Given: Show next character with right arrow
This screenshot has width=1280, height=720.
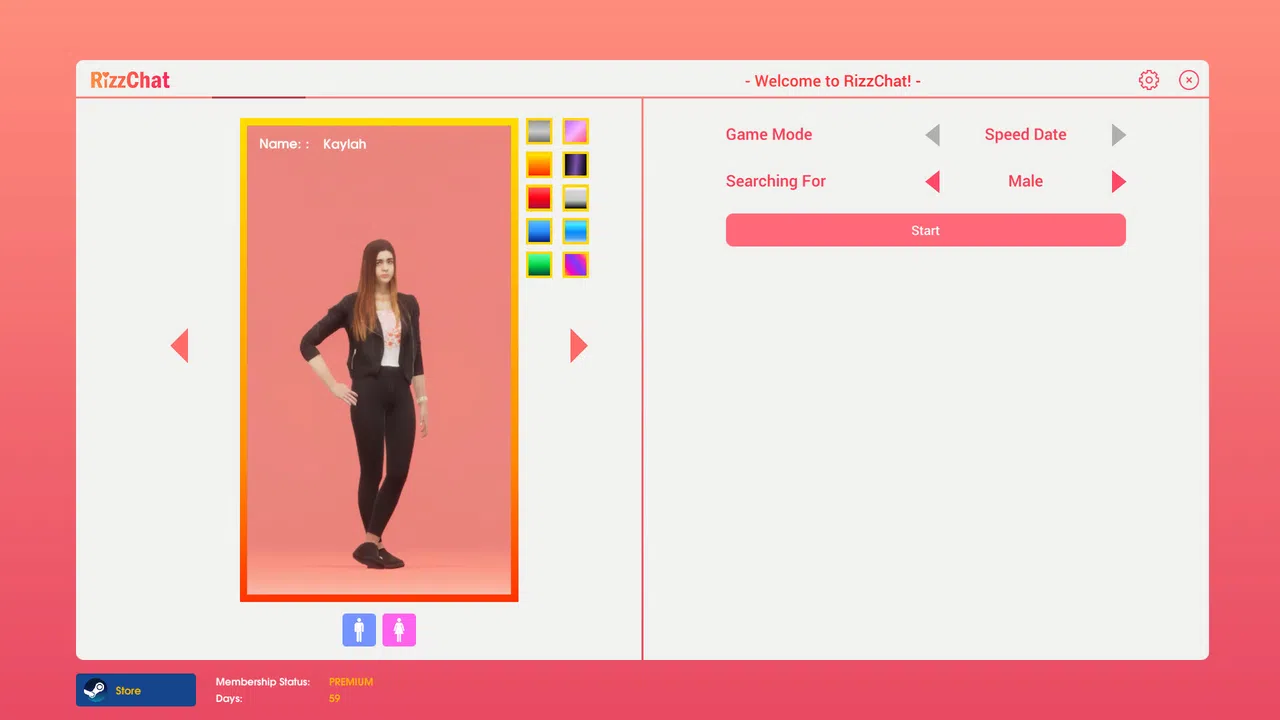Looking at the screenshot, I should click(x=579, y=346).
